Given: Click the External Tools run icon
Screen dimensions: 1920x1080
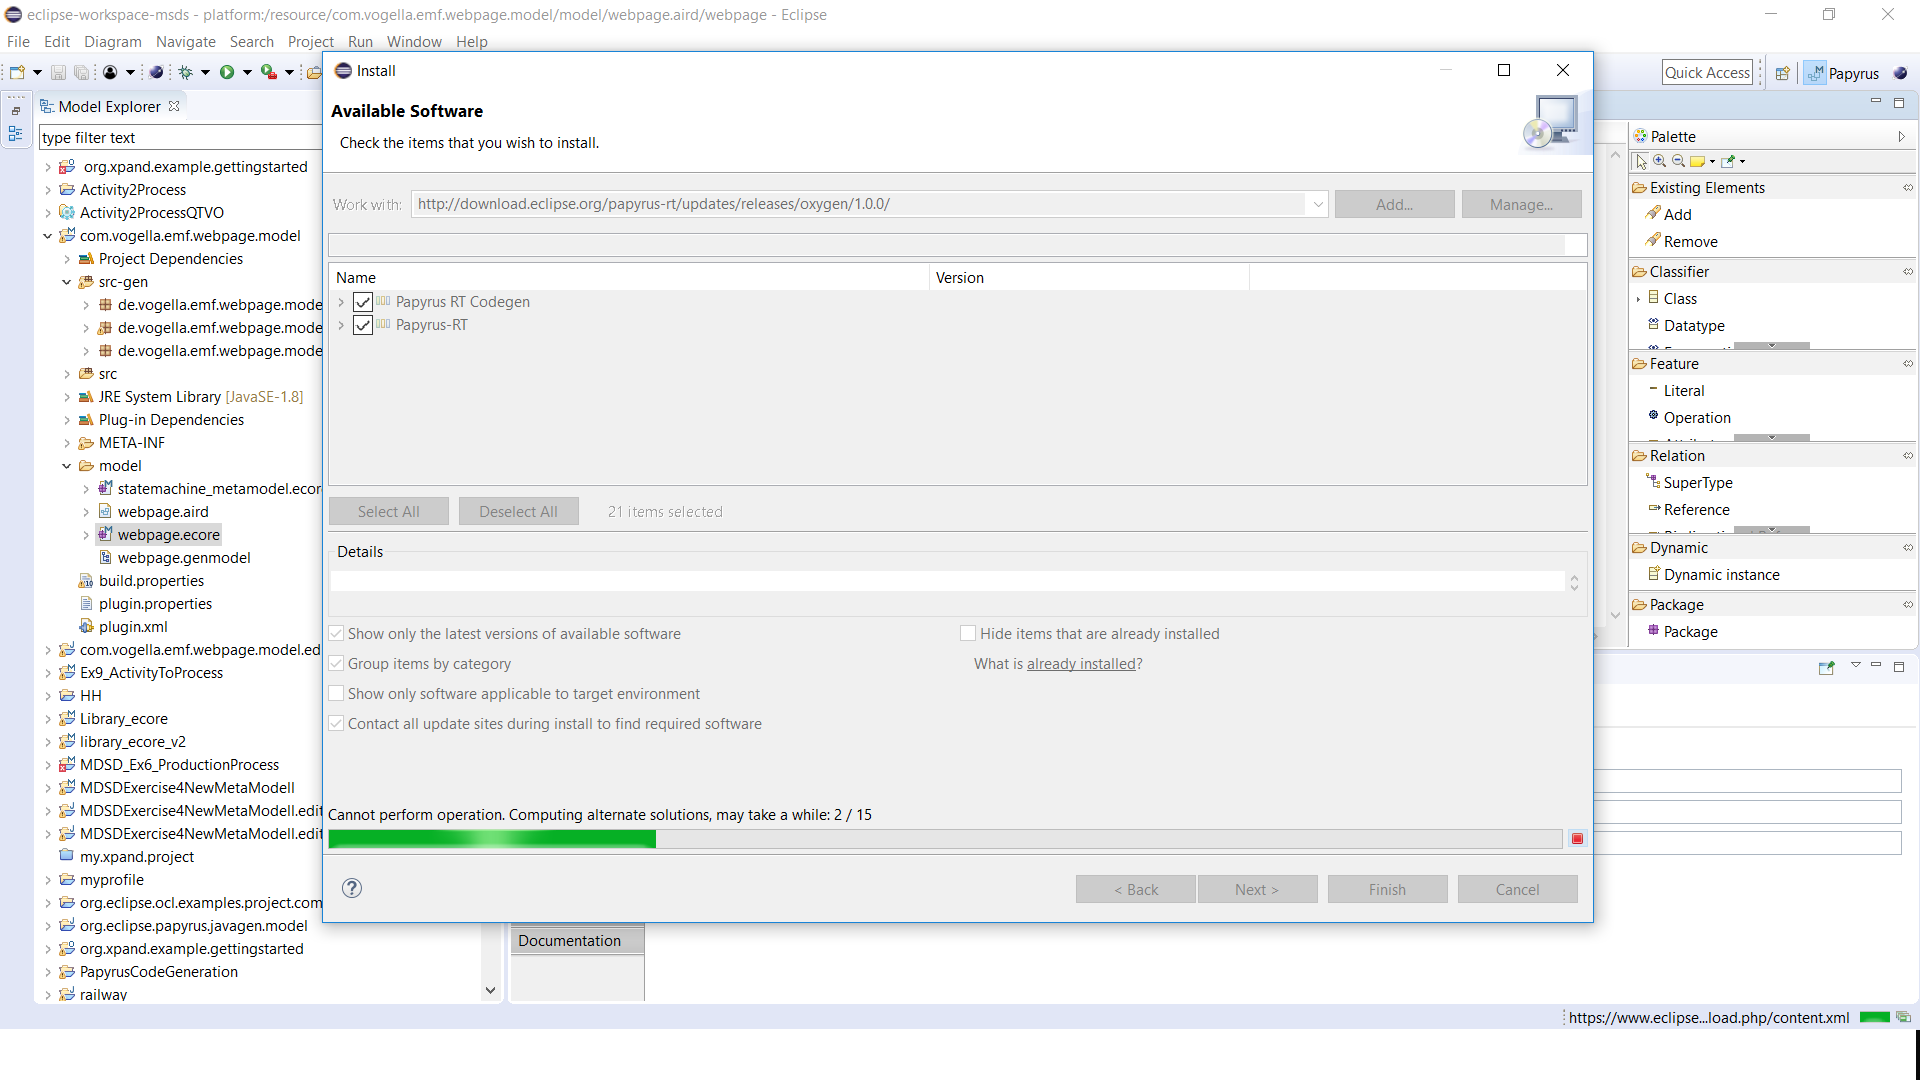Looking at the screenshot, I should 268,72.
